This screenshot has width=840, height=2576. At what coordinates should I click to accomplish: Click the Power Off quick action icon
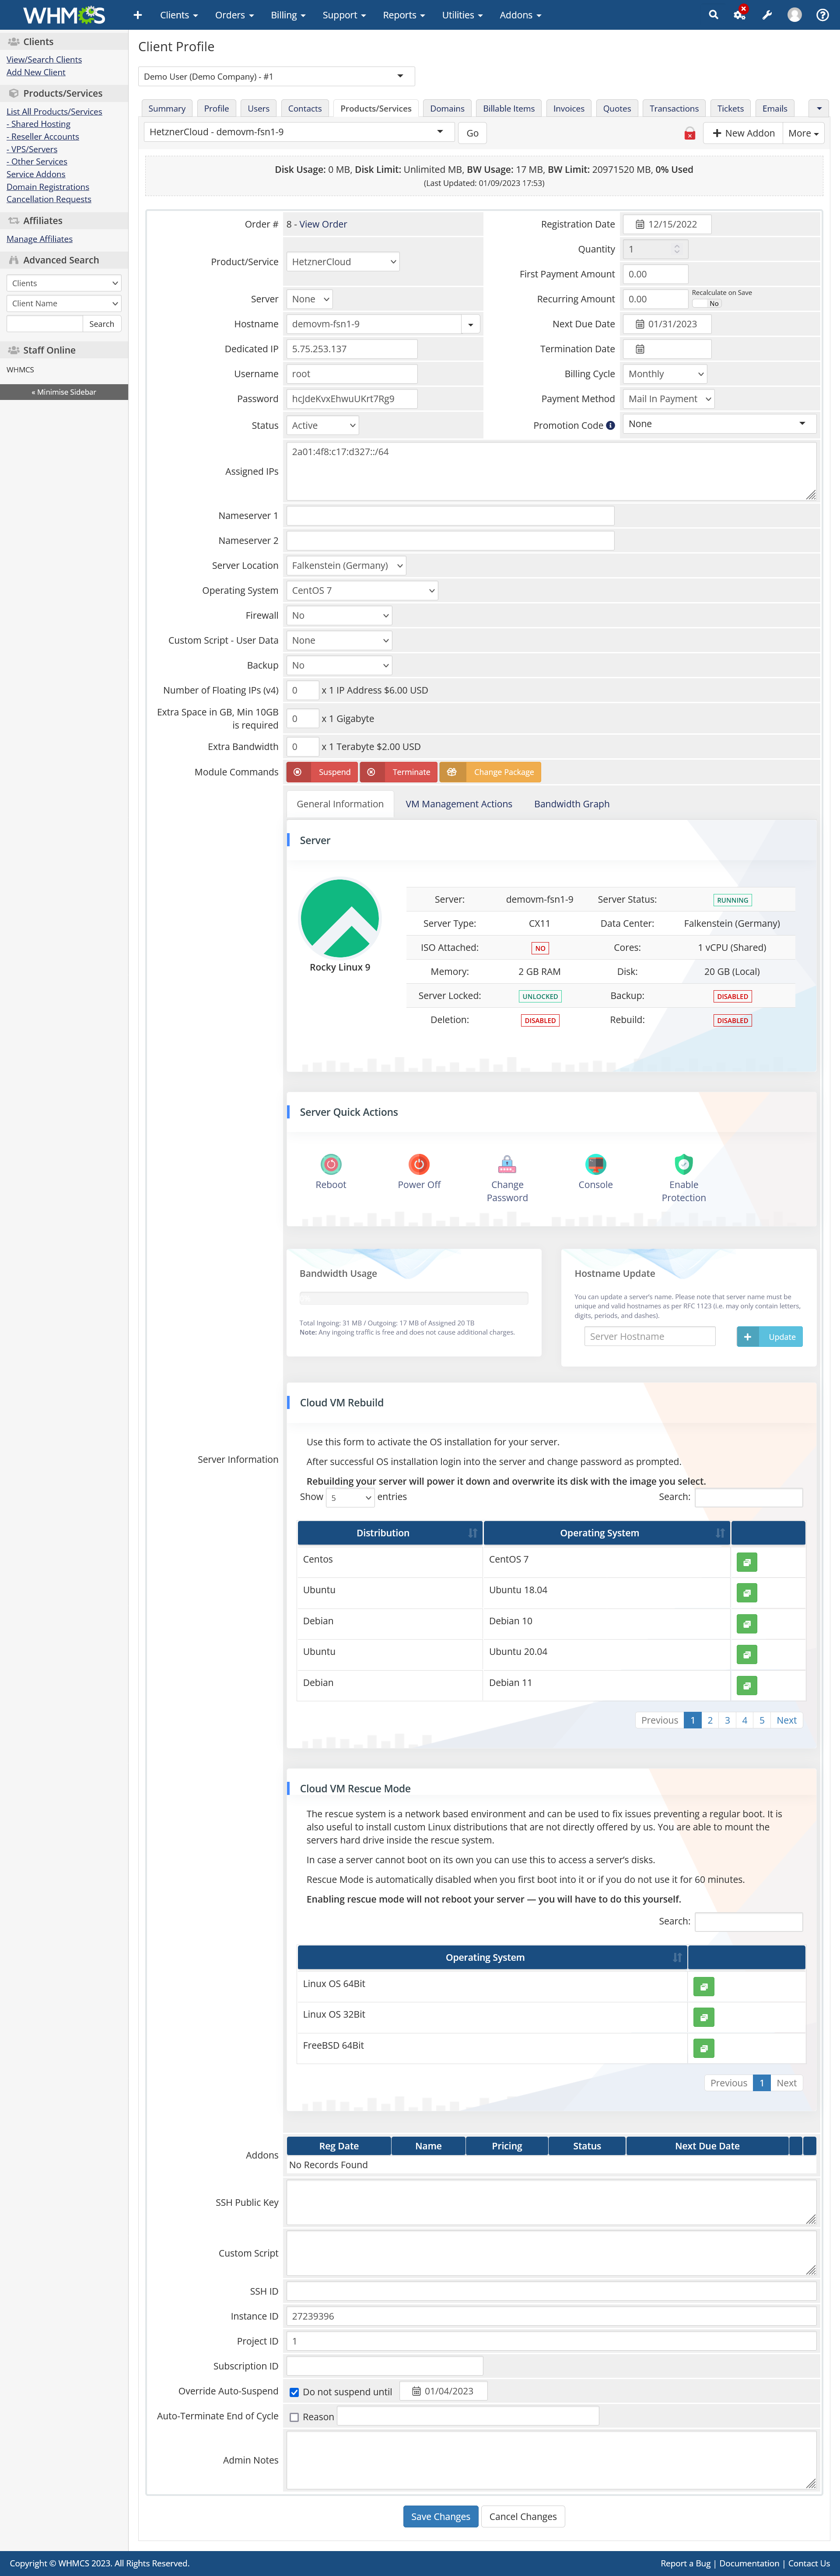point(419,1163)
